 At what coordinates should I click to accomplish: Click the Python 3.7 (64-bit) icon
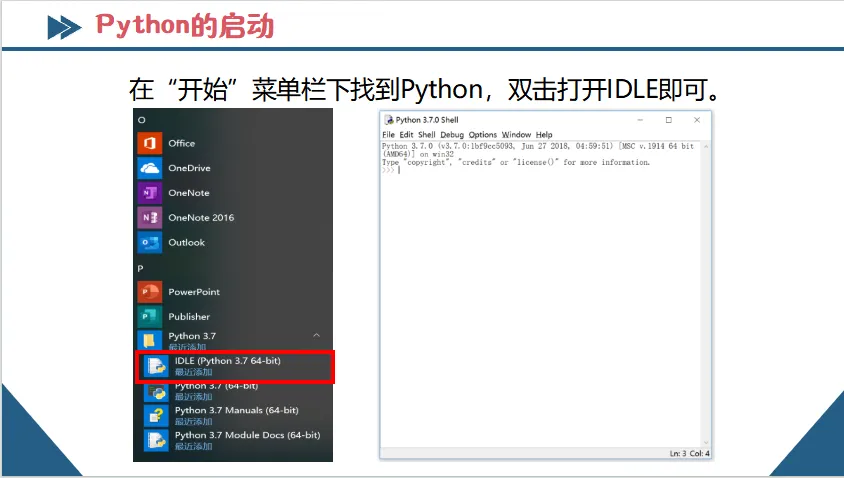point(156,392)
